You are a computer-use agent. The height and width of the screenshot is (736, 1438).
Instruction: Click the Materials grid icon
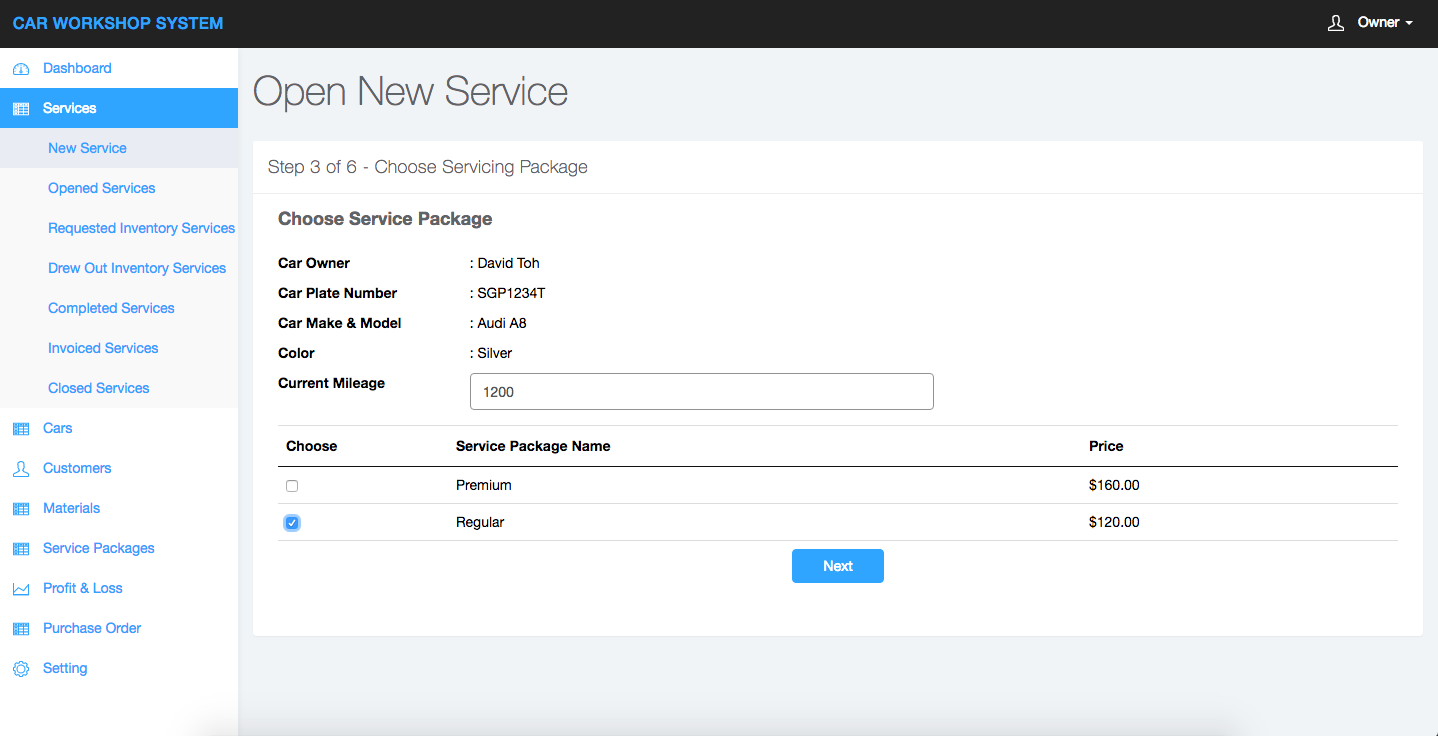click(x=21, y=509)
